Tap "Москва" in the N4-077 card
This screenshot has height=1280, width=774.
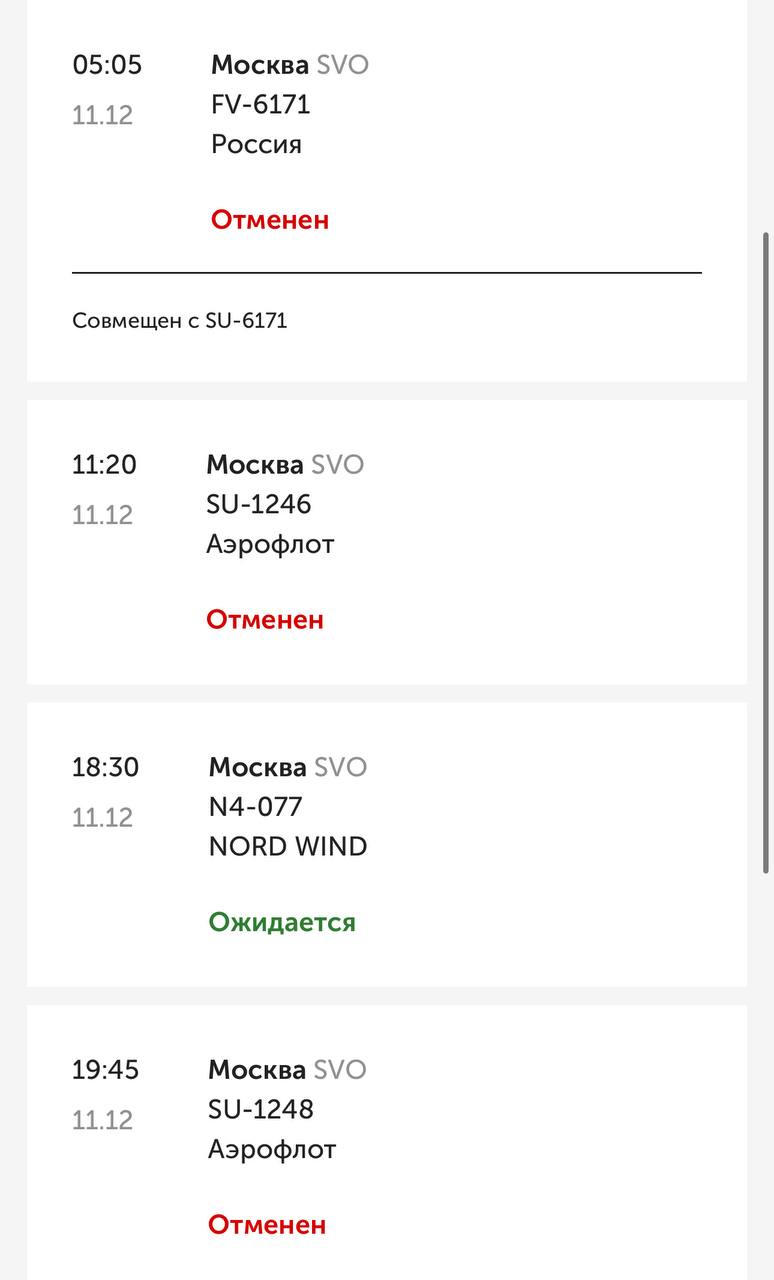258,767
